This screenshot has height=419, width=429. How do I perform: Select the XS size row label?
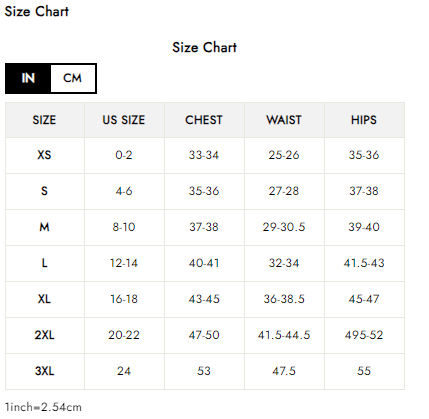click(45, 155)
